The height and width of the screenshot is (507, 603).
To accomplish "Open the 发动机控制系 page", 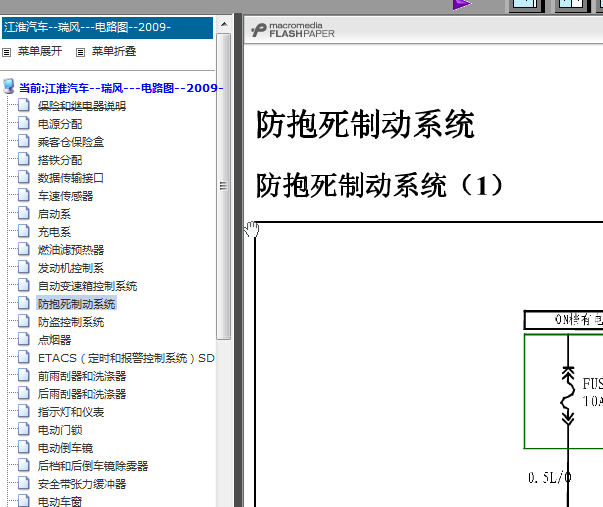I will (x=71, y=268).
